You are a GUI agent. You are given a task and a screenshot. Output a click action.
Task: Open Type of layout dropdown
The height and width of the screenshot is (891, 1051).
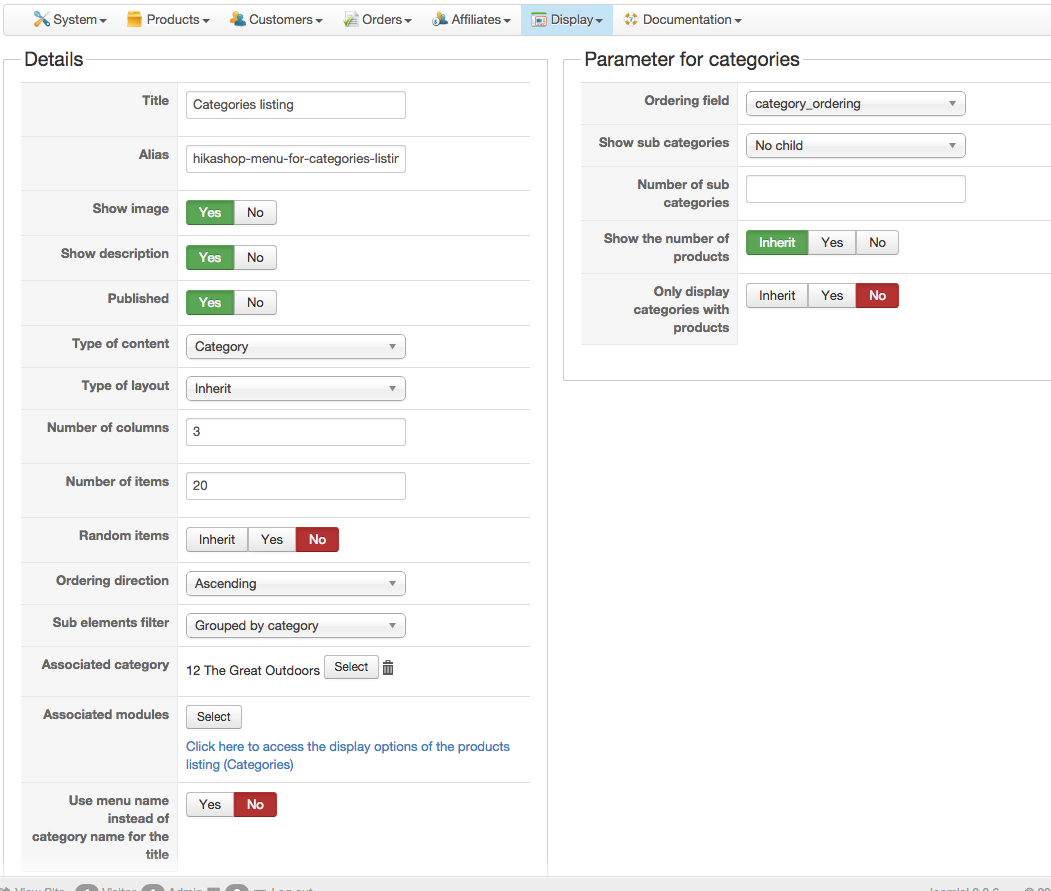pos(296,389)
